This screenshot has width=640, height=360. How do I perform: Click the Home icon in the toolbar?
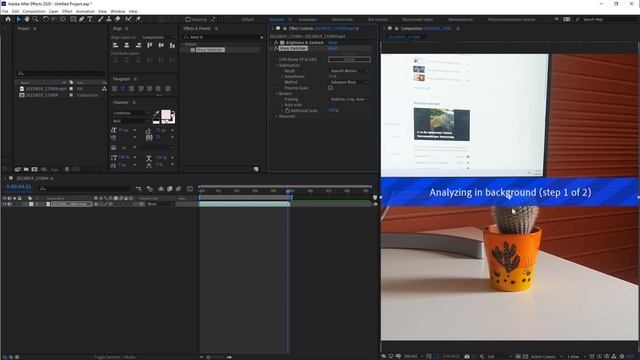coord(8,19)
